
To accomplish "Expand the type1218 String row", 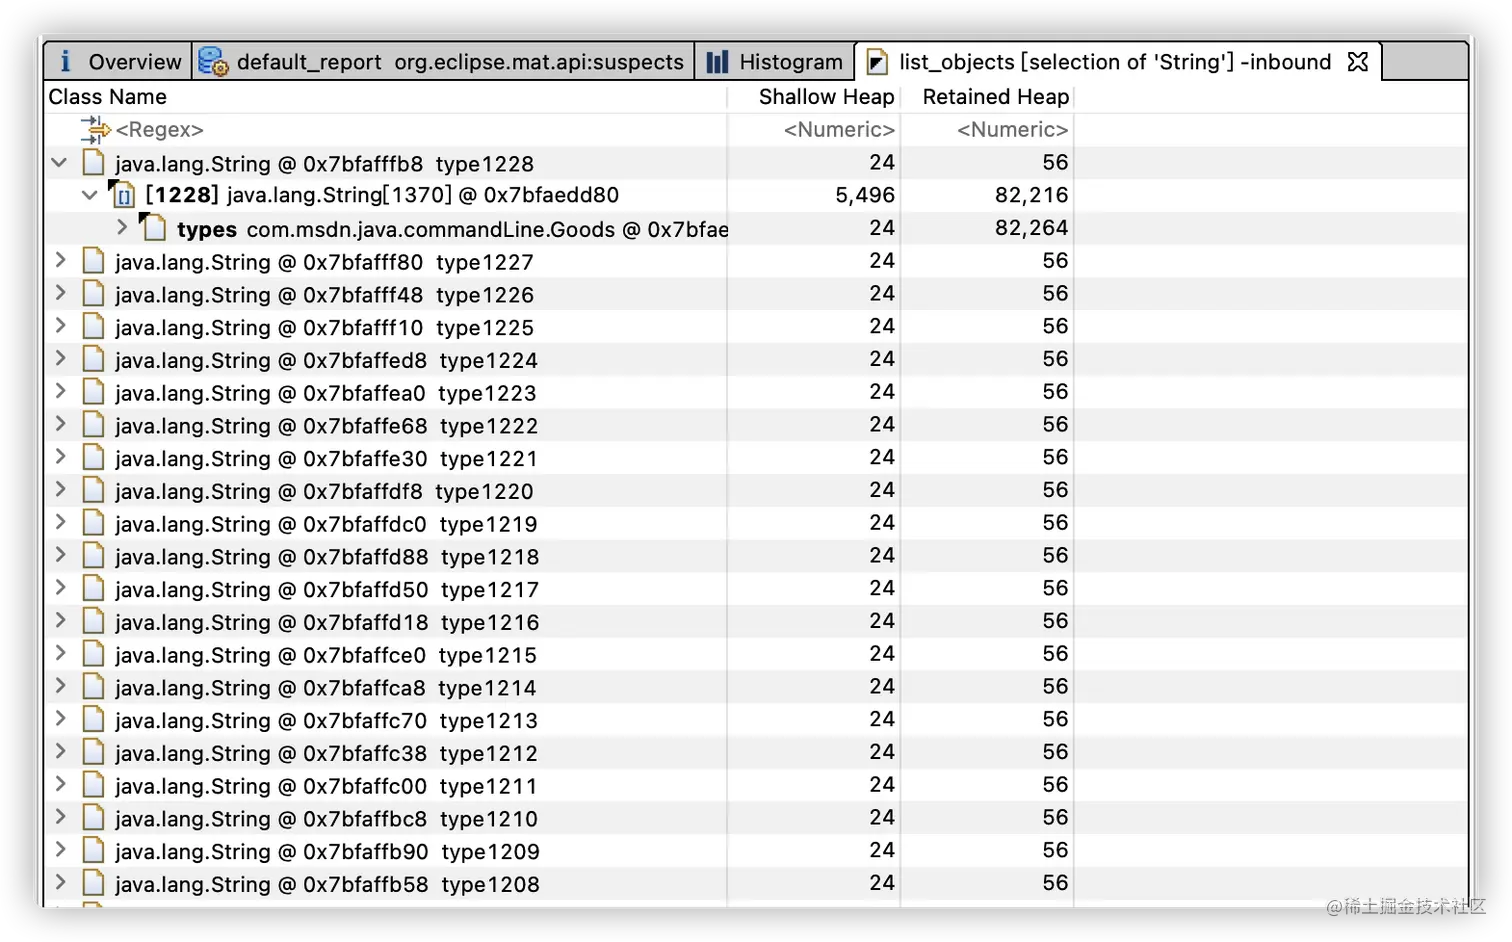I will pyautogui.click(x=60, y=555).
